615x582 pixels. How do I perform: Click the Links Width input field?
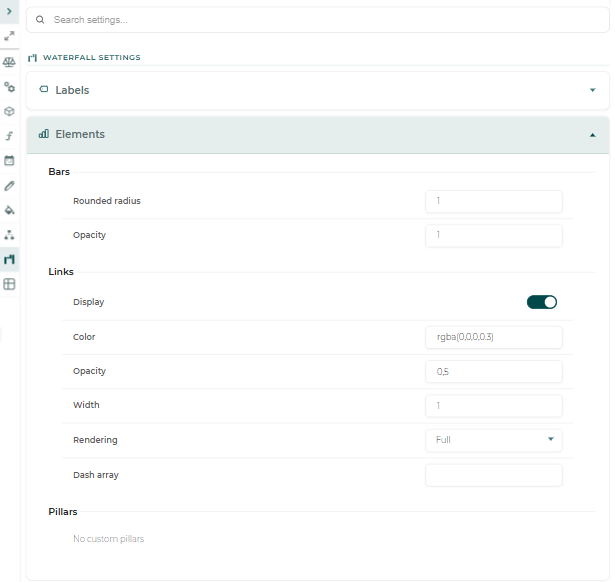494,406
